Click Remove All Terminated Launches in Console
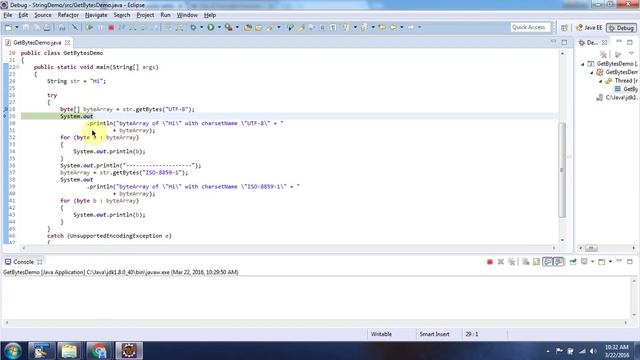Viewport: 640px width, 360px height. (x=511, y=262)
